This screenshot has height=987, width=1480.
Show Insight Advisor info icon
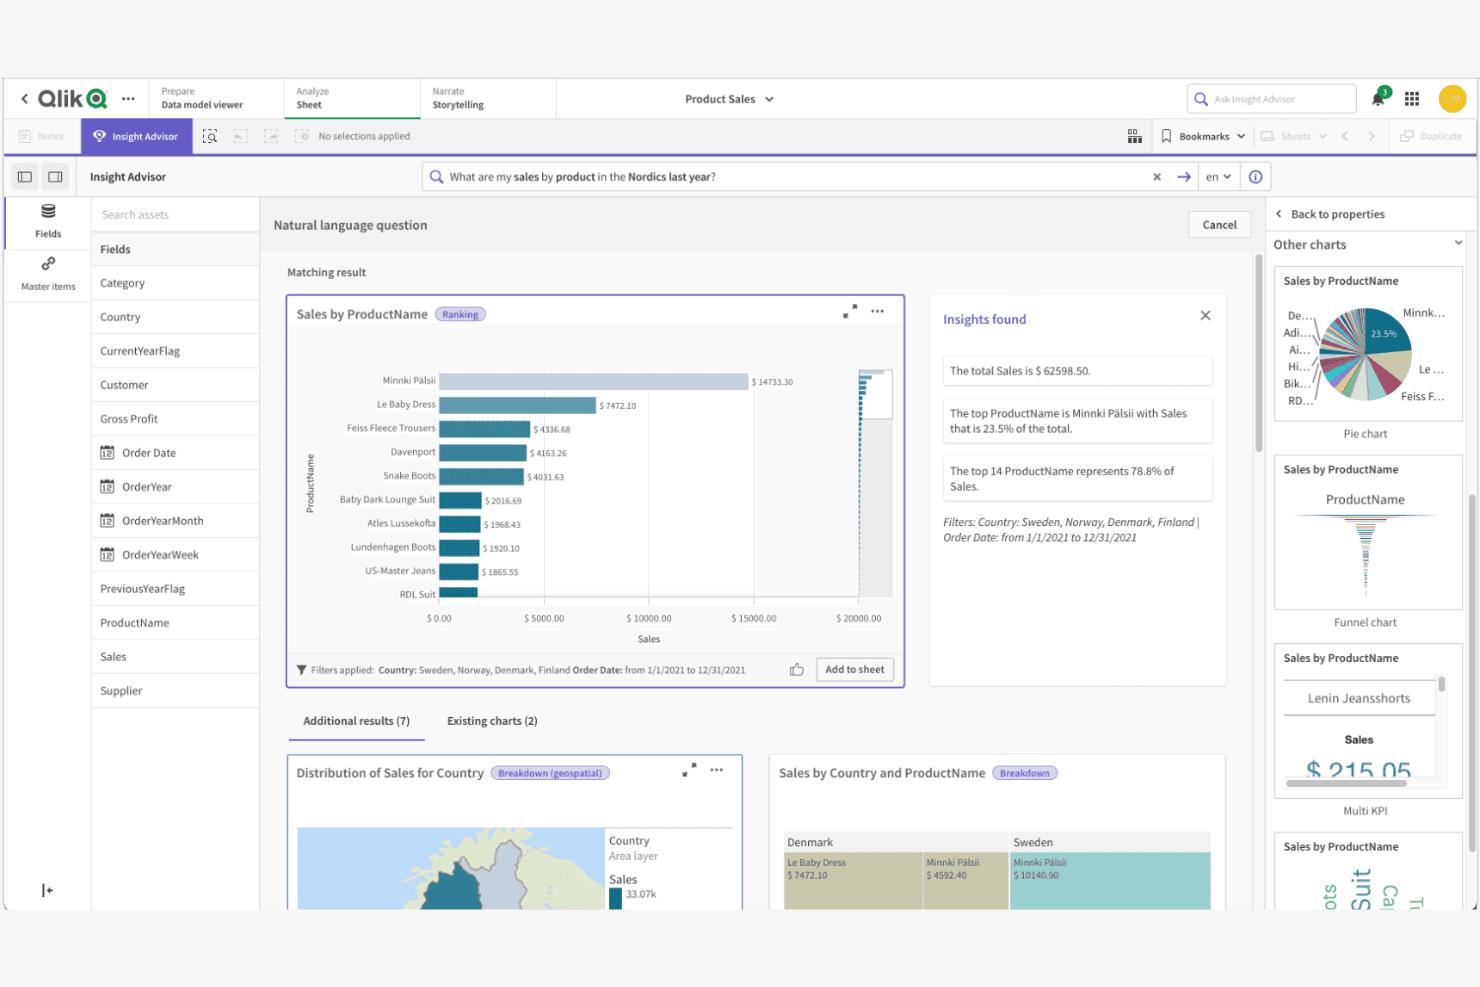(1255, 177)
